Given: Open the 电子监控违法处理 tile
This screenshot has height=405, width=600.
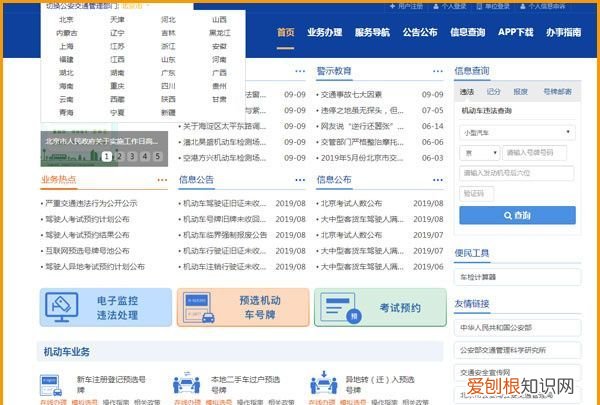Looking at the screenshot, I should click(106, 307).
